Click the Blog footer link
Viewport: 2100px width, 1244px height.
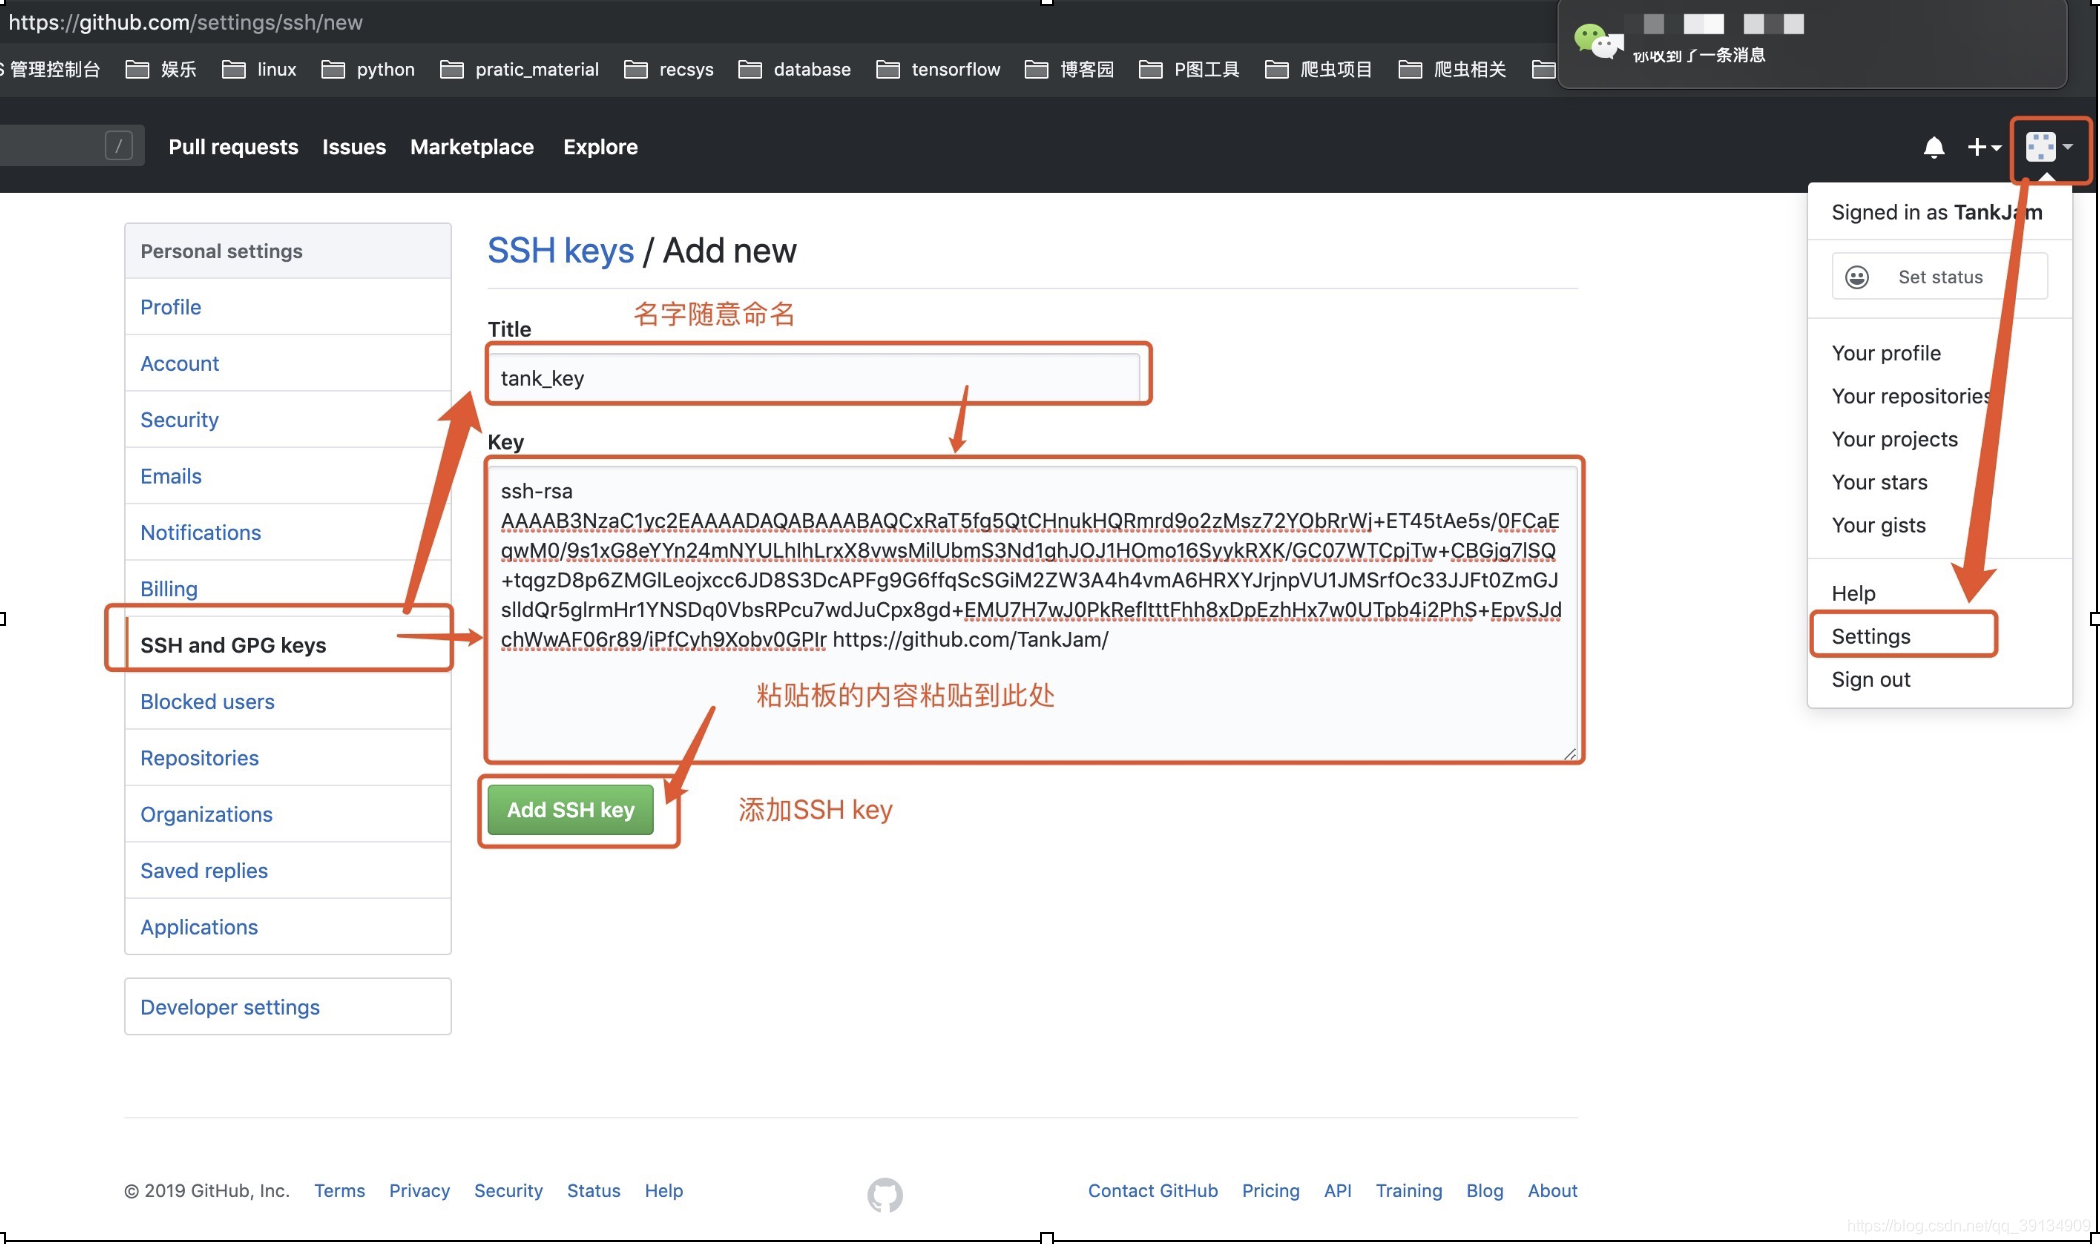(1484, 1191)
